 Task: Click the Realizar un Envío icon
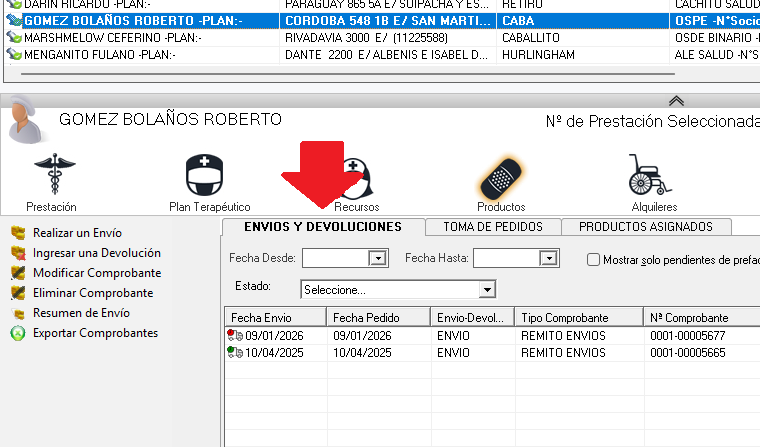click(x=17, y=233)
